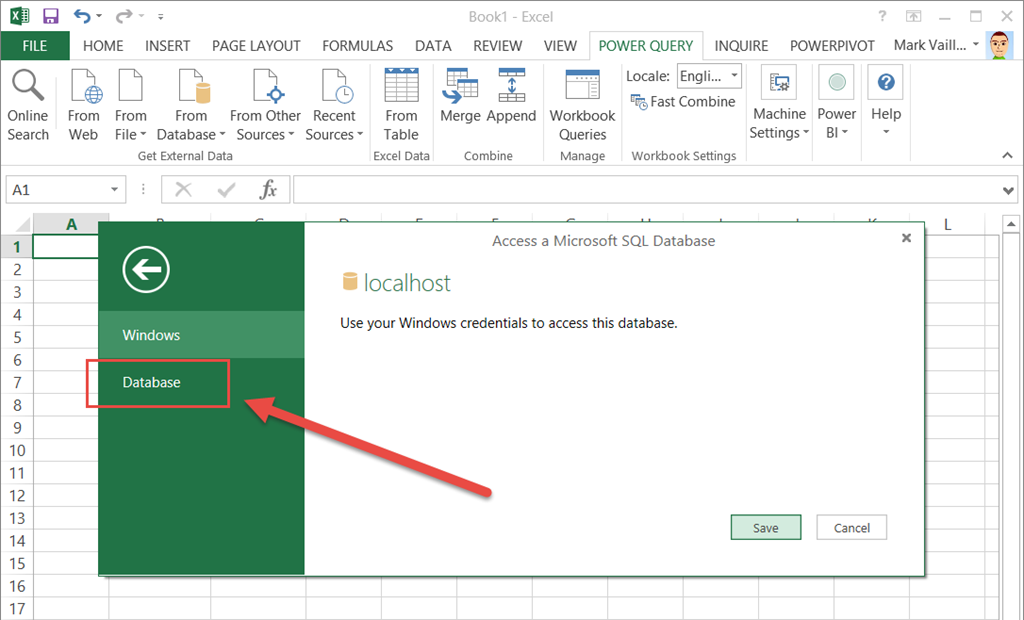Toggle the Fast Combine option

(683, 101)
